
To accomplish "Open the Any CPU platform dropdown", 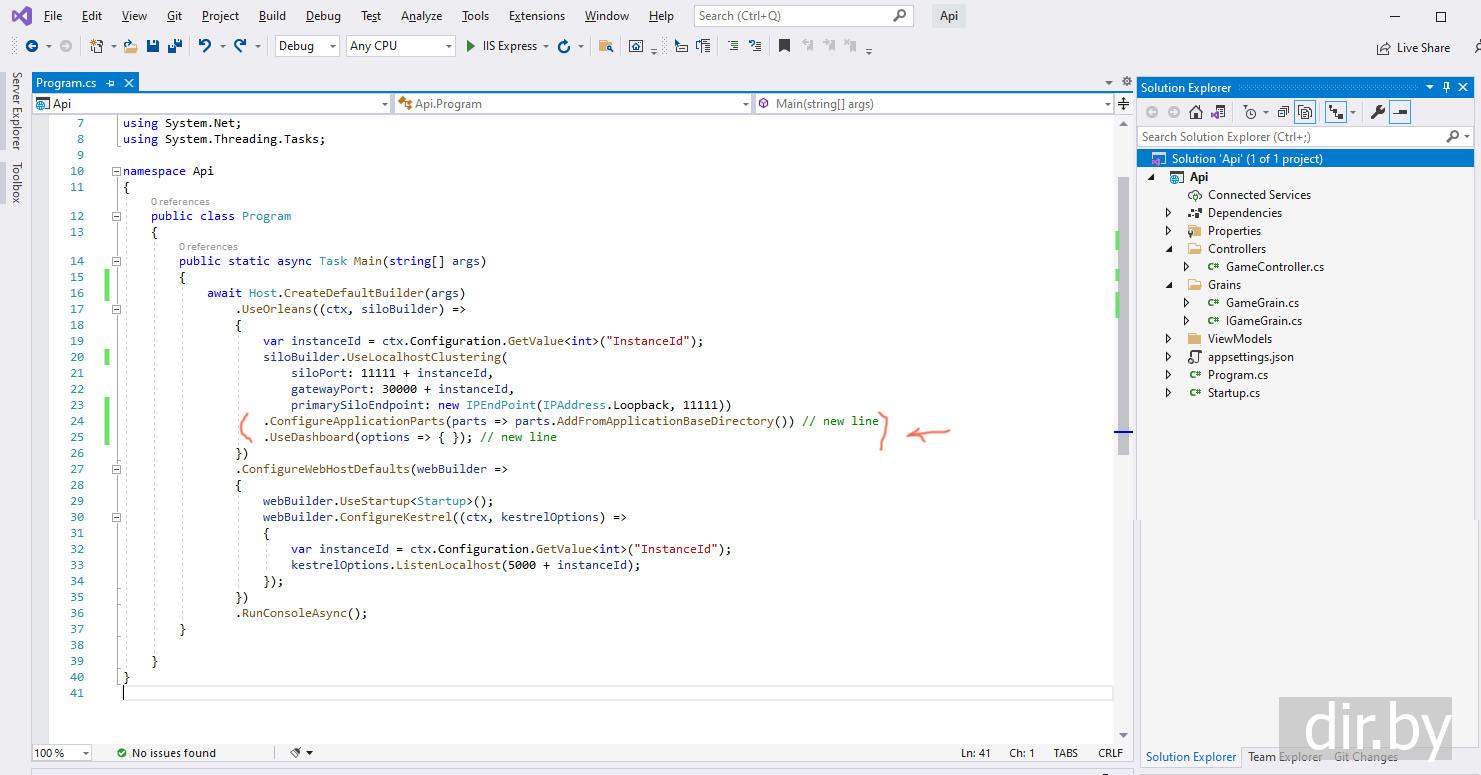I will pyautogui.click(x=400, y=46).
